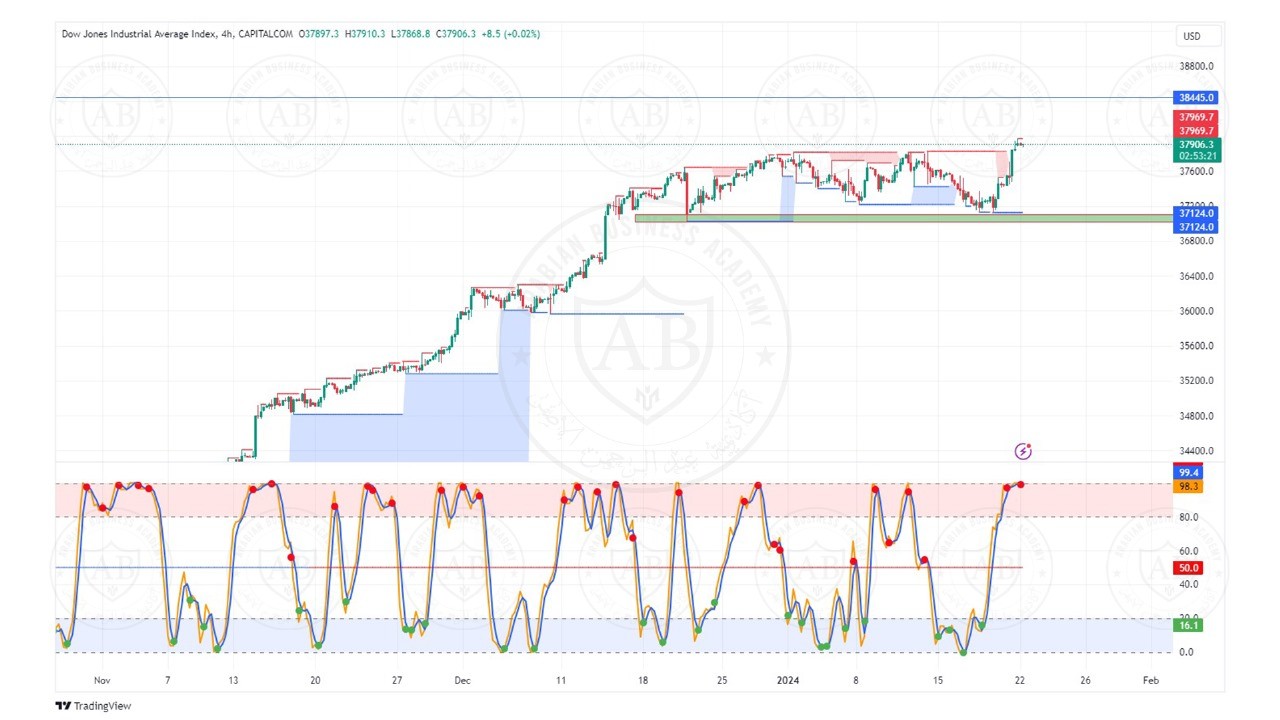Select the green current price label 37906.3
The image size is (1280, 720).
[x=1196, y=144]
